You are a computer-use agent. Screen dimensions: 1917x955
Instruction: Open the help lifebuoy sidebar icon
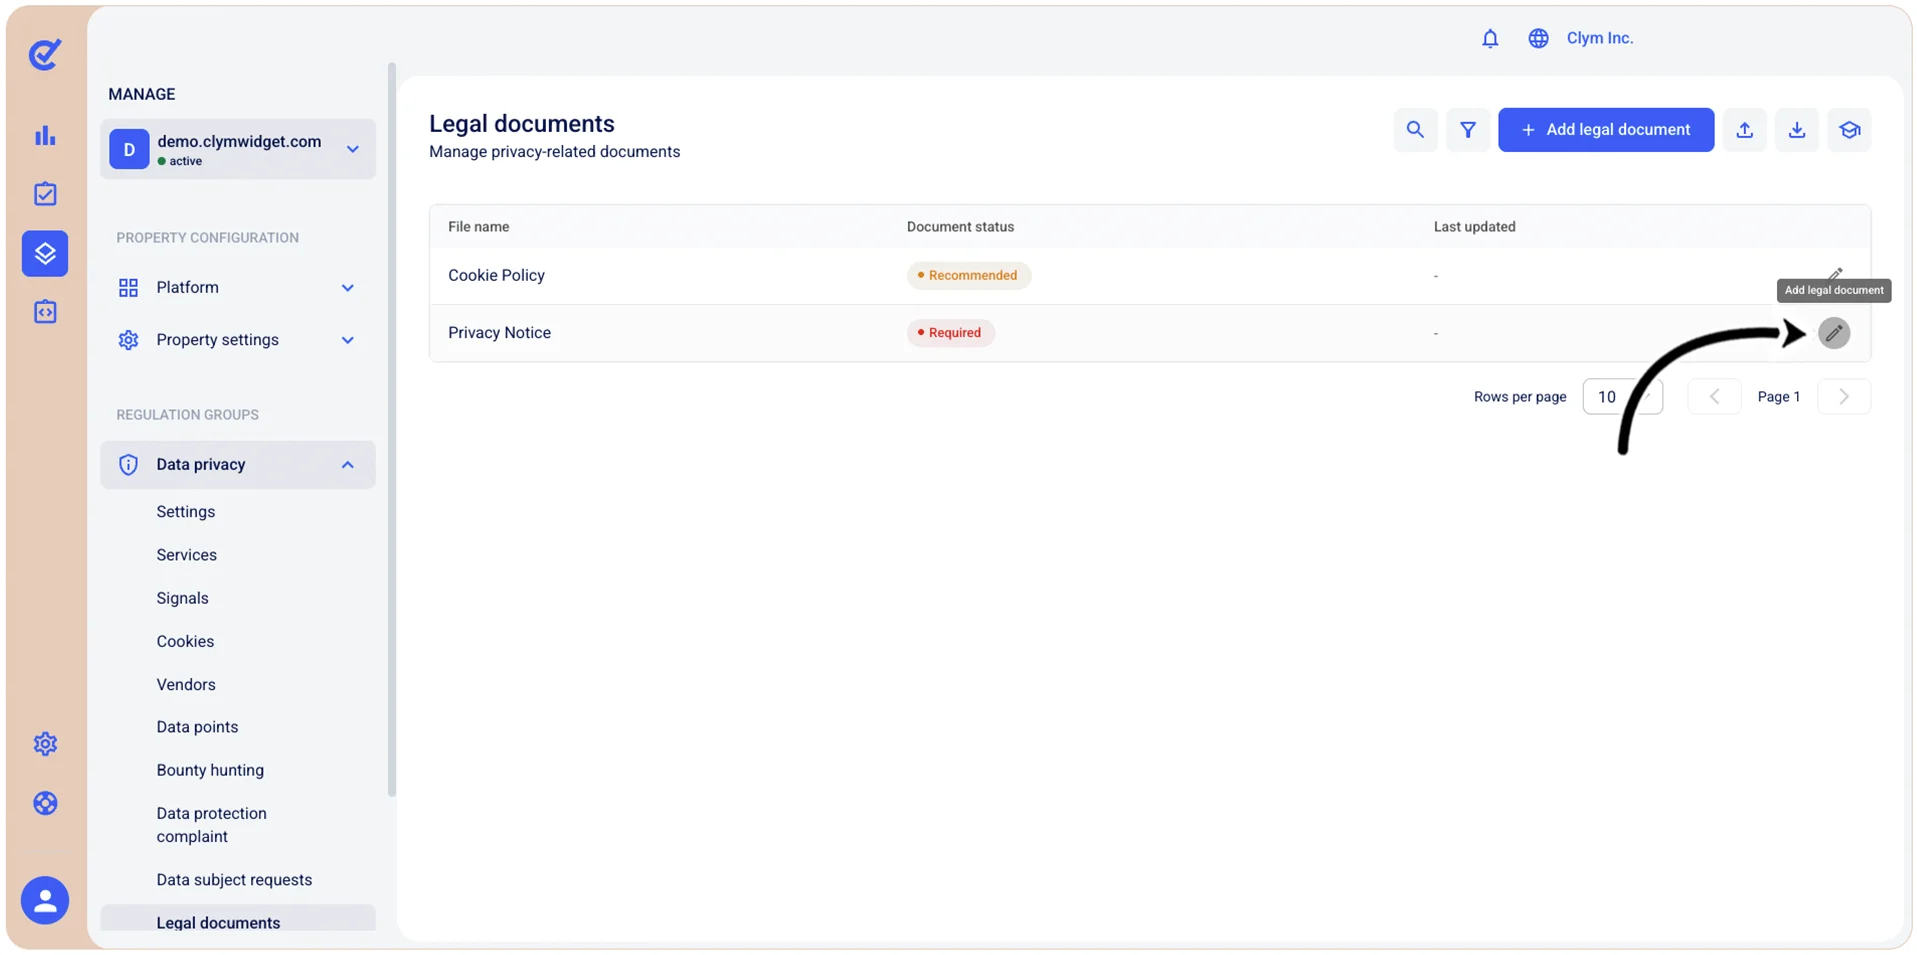pos(45,803)
